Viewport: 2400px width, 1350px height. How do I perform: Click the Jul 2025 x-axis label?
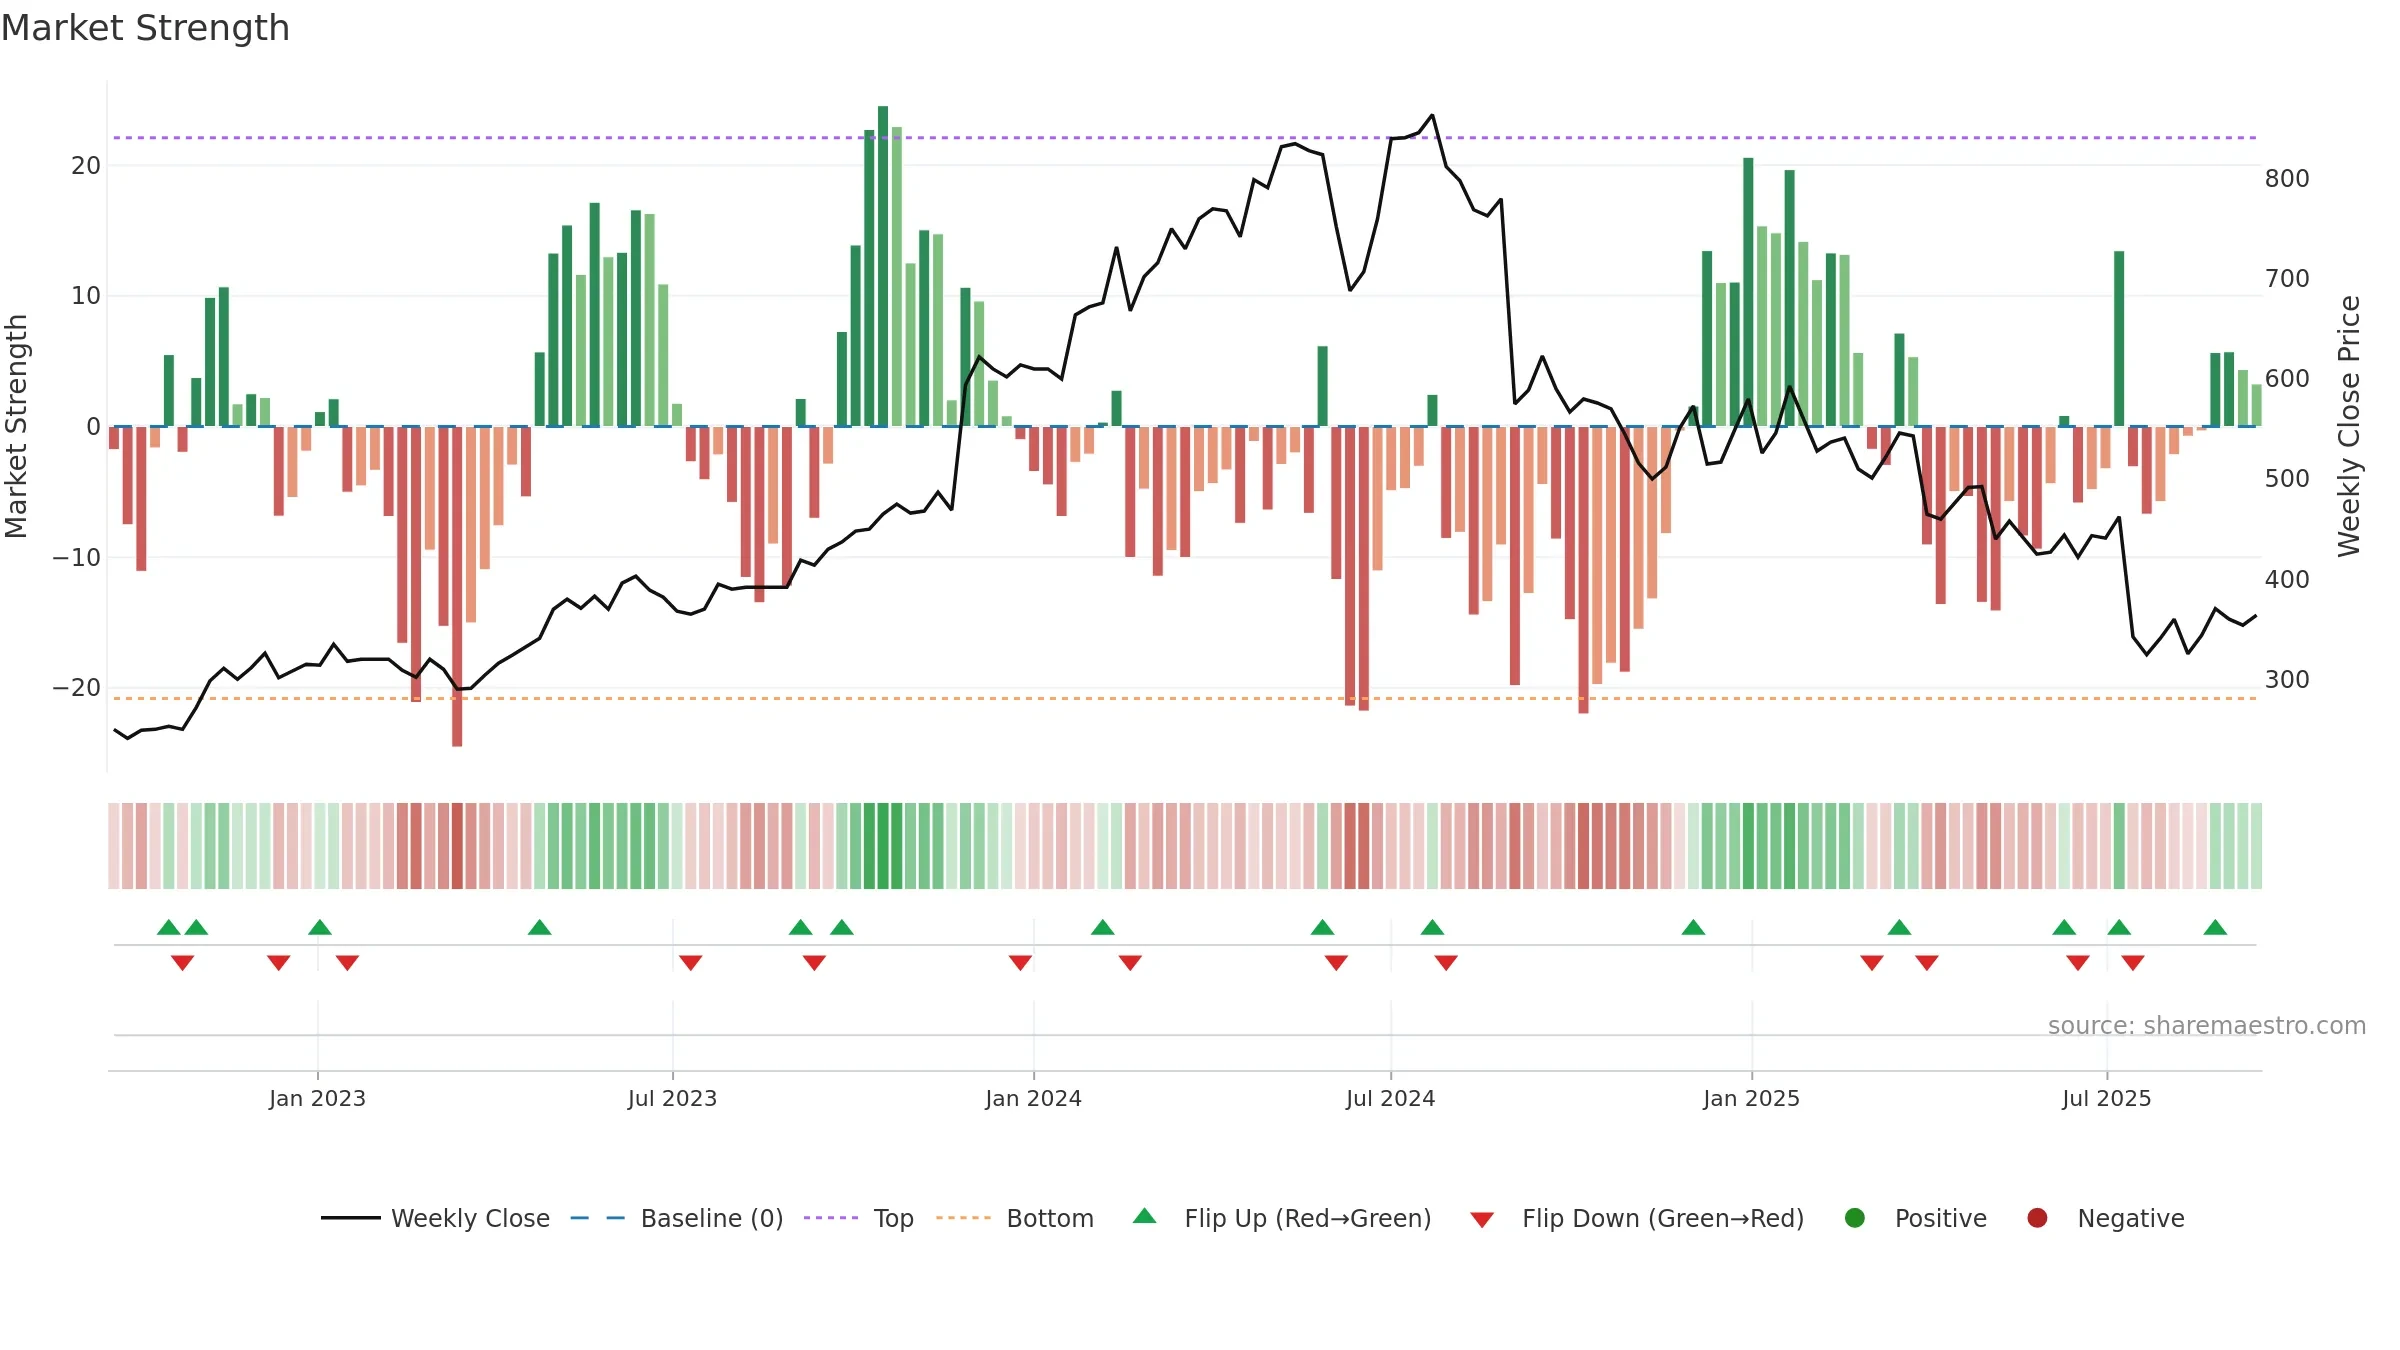[2106, 1098]
